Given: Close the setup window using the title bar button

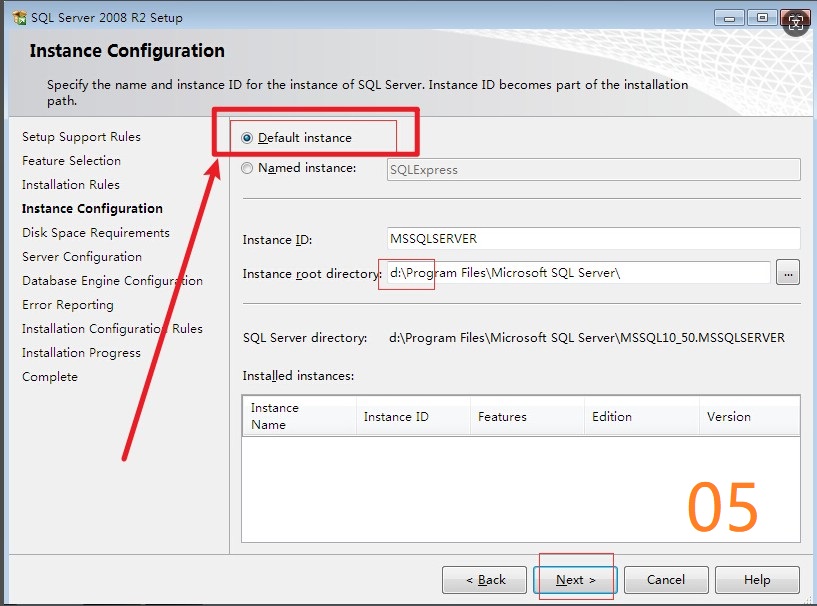Looking at the screenshot, I should tap(795, 17).
